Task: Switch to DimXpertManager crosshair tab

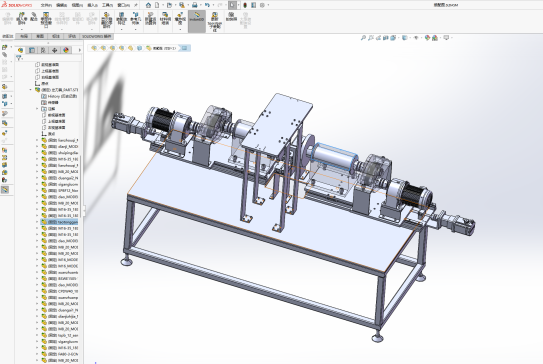Action: coord(55,50)
